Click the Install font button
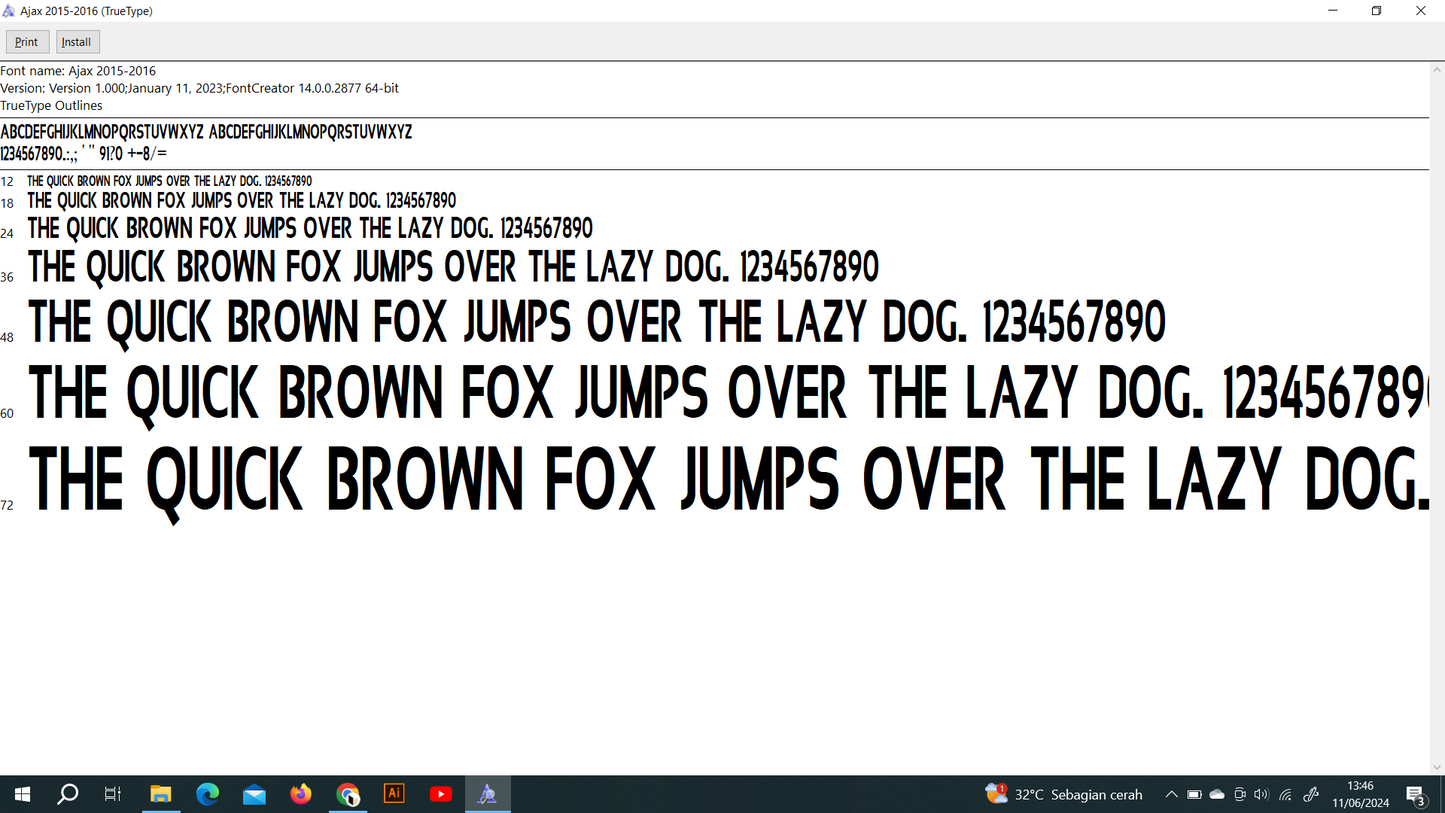Screen dimensions: 1445x813 pyautogui.click(x=77, y=42)
